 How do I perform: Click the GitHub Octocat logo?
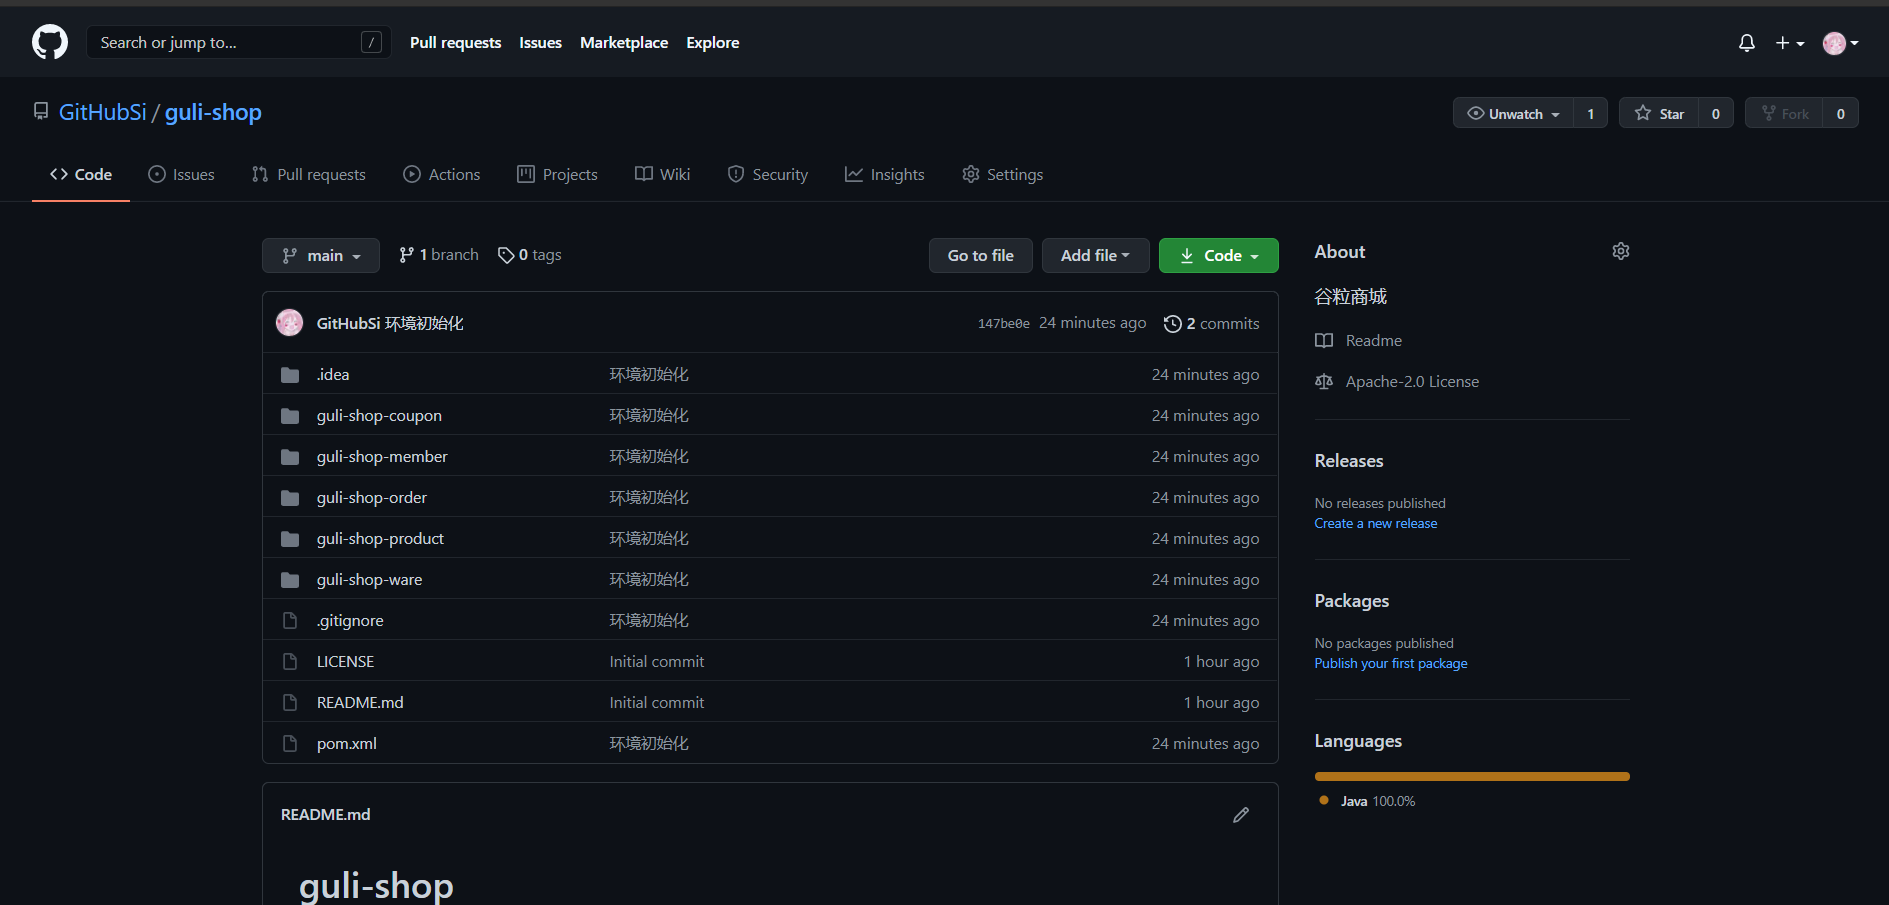50,42
